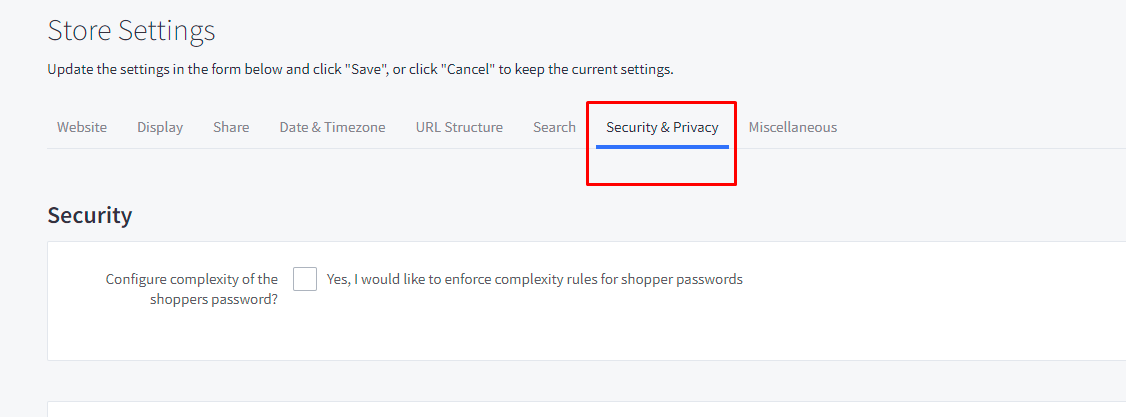The width and height of the screenshot is (1126, 417).
Task: Click the Store Settings page title
Action: pos(131,31)
